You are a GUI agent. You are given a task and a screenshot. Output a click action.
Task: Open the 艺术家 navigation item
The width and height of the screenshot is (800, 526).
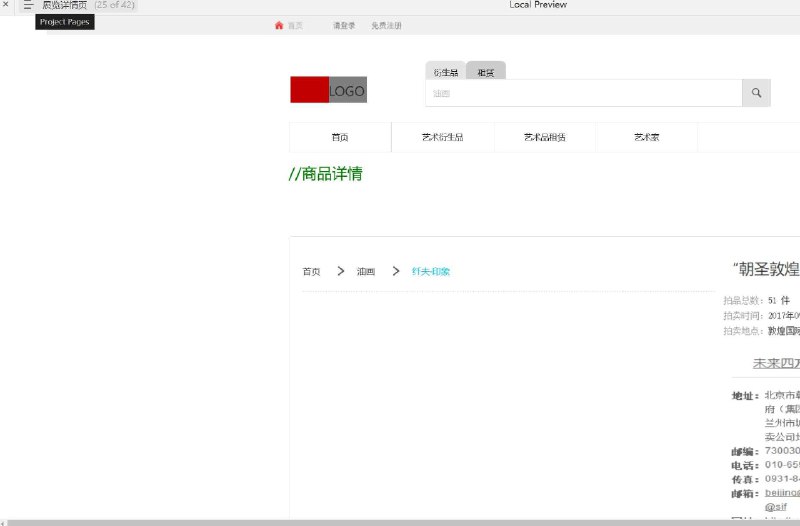pyautogui.click(x=646, y=137)
